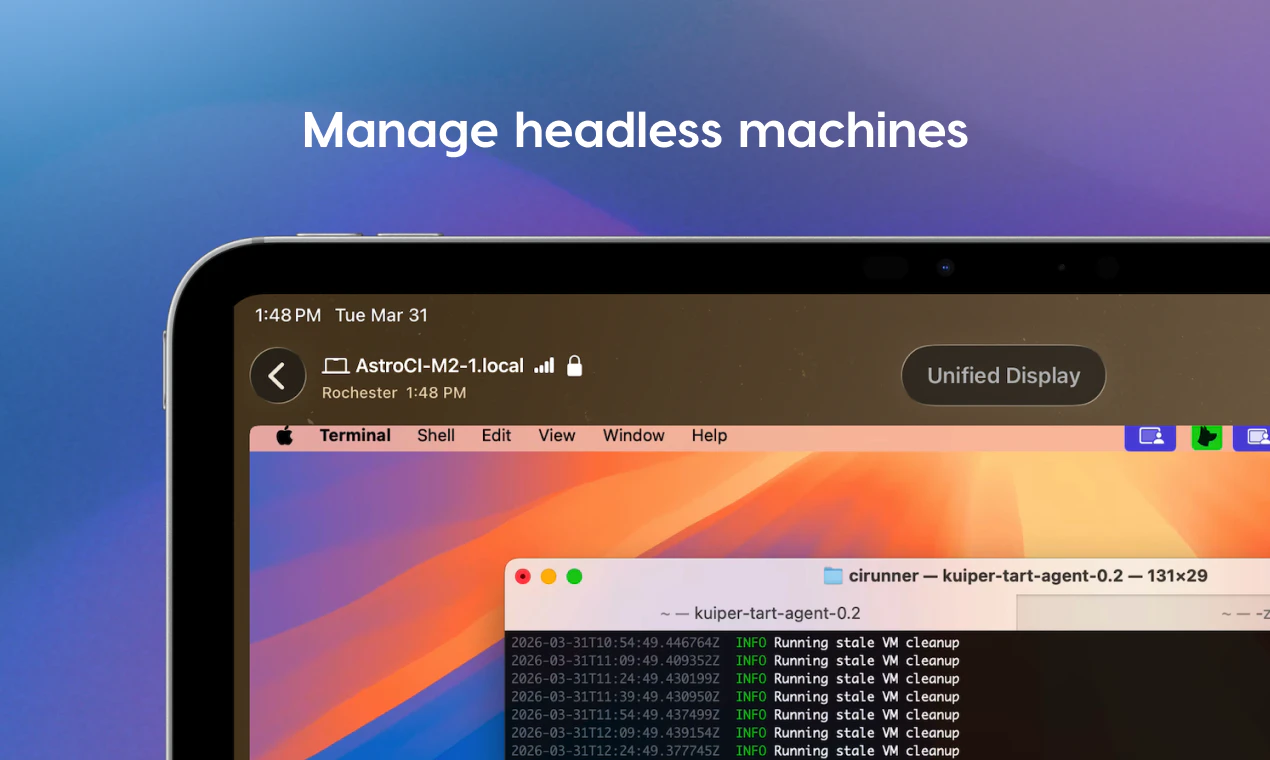Go back using the circular chevron button
Screen dimensions: 1270x760
(x=277, y=375)
